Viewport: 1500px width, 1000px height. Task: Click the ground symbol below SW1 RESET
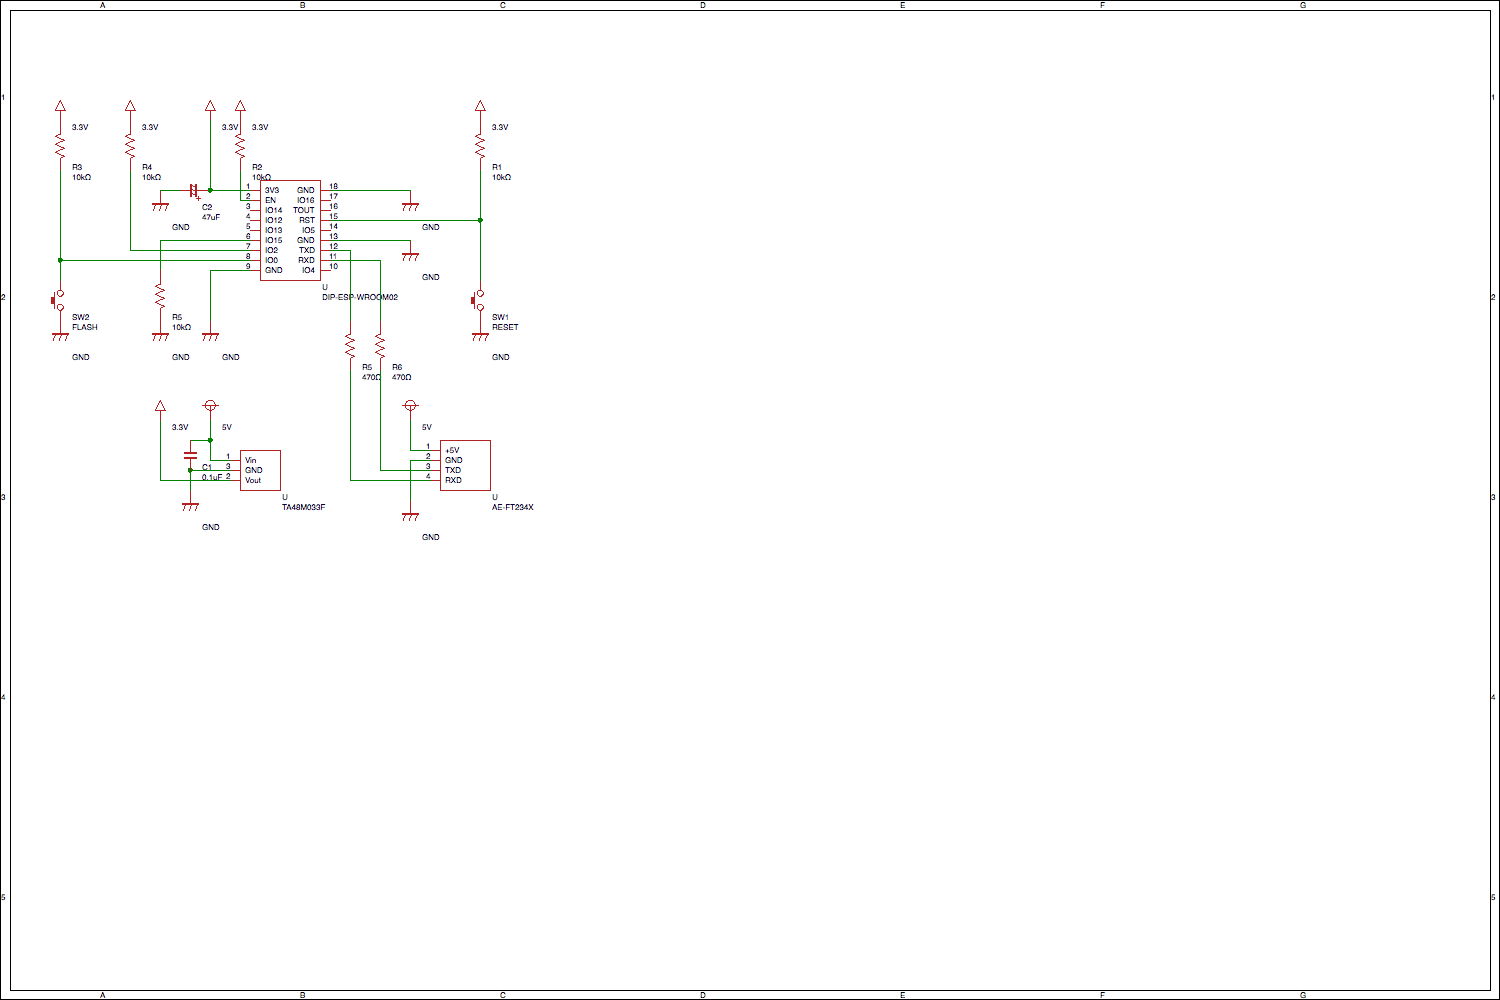coord(480,338)
